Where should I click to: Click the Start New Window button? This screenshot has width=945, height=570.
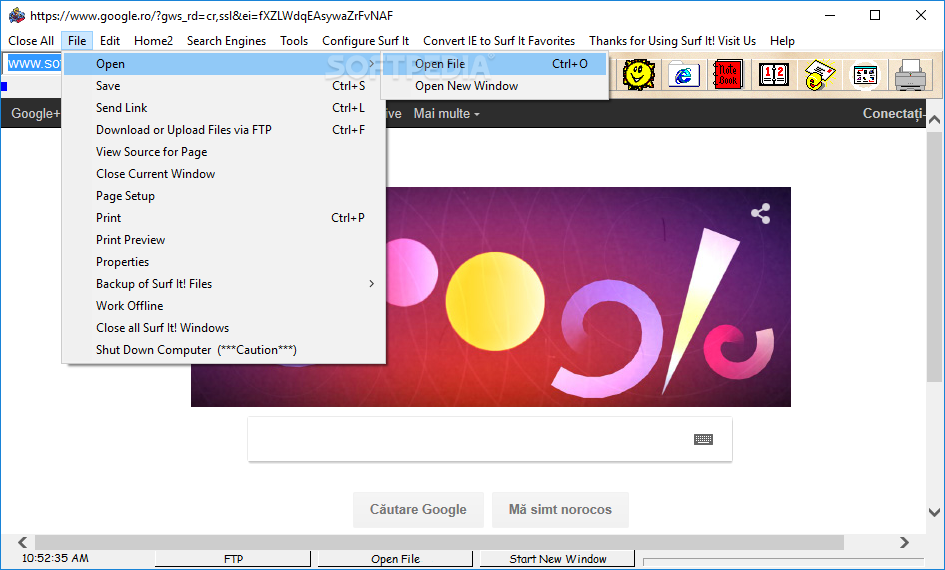557,559
